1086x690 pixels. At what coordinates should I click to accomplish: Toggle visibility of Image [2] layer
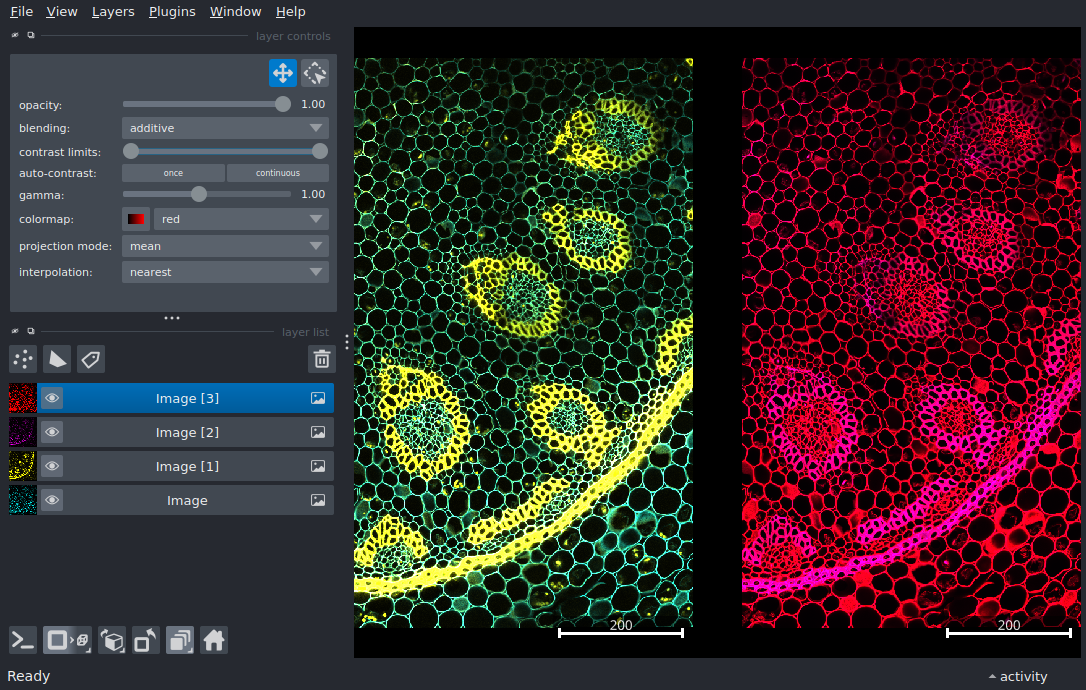point(52,432)
